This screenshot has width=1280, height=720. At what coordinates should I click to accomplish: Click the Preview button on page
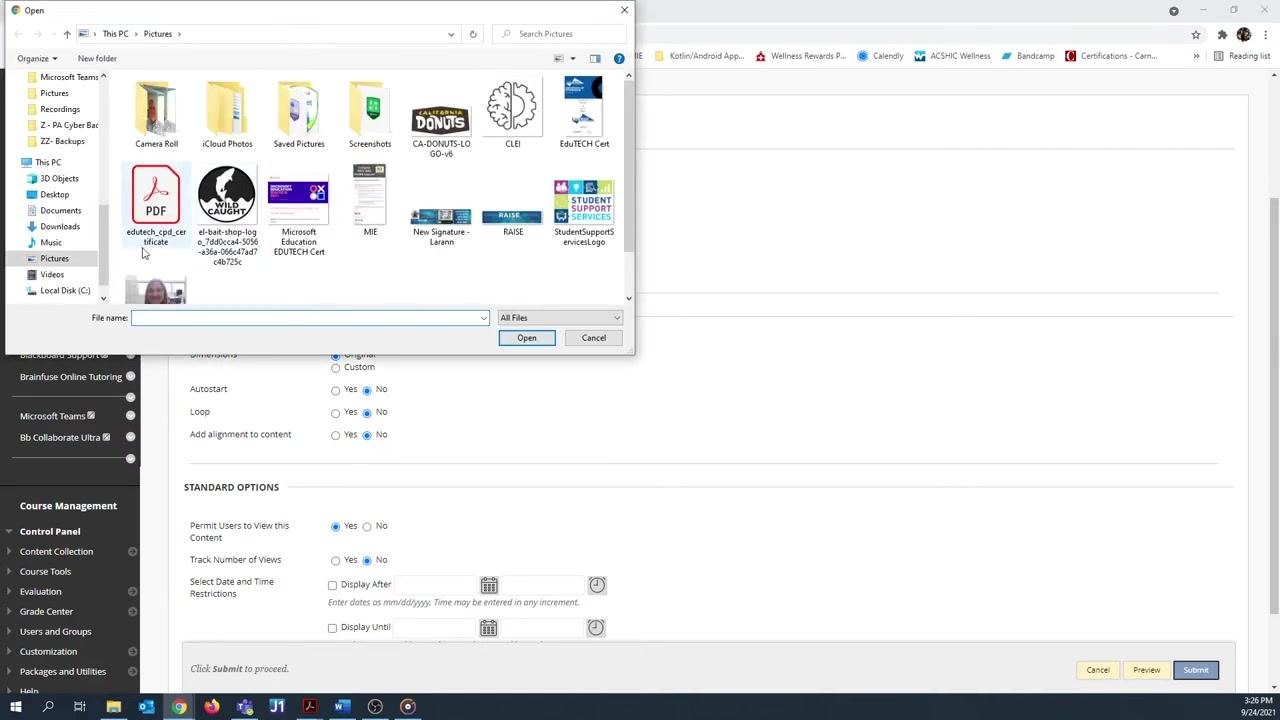pos(1147,670)
